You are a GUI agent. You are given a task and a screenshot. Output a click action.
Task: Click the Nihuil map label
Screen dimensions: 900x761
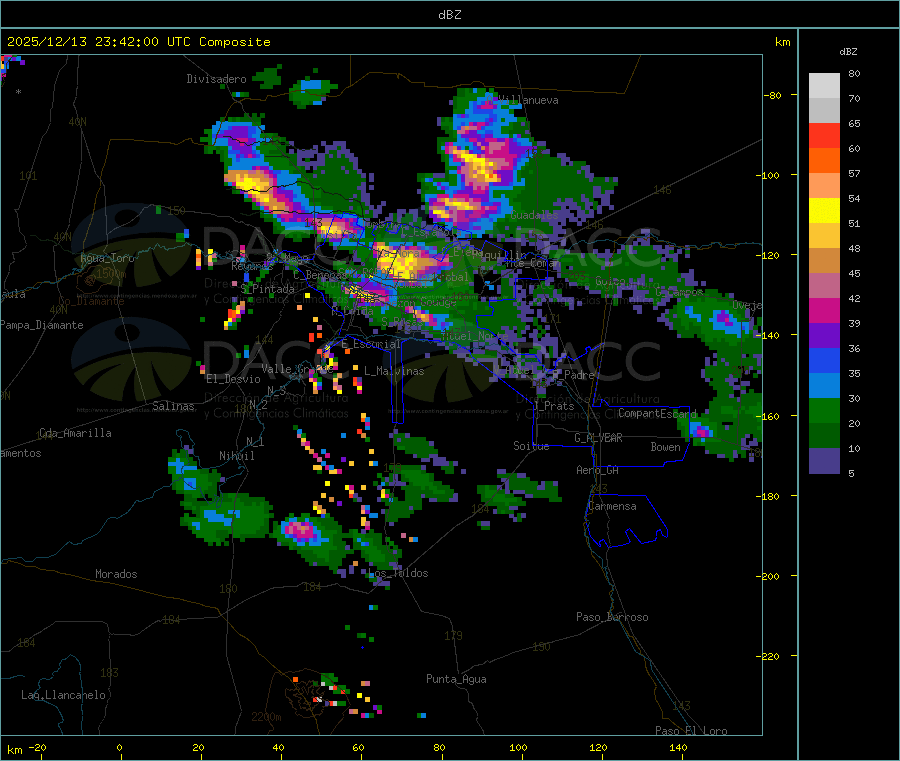coord(236,456)
